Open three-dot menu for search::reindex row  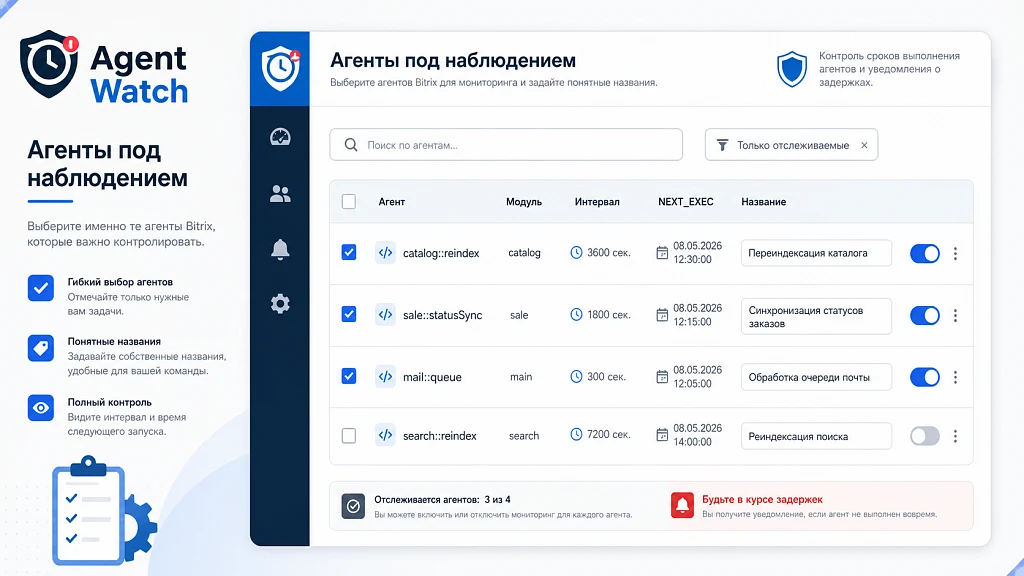[x=955, y=436]
